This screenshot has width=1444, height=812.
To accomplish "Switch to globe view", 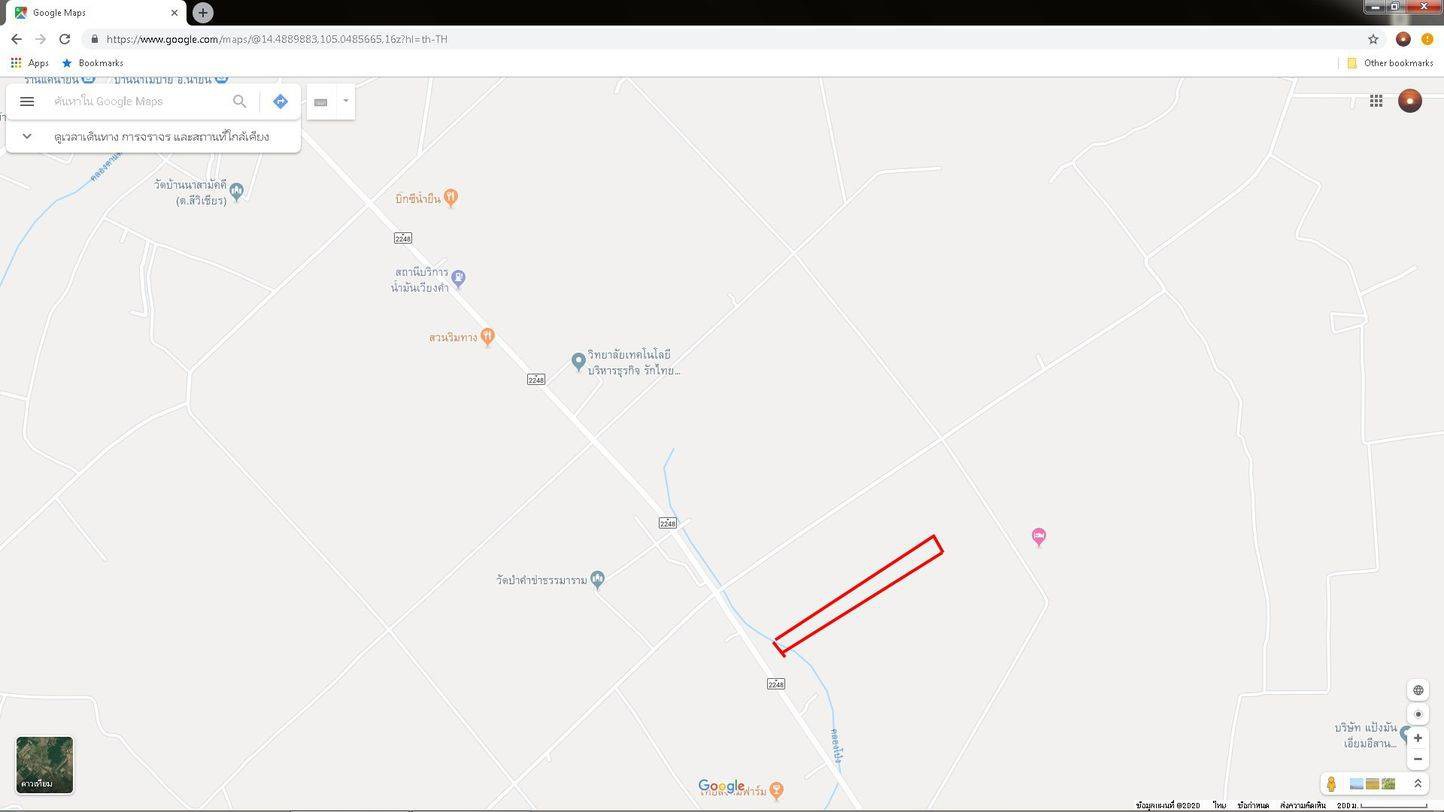I will coord(1418,690).
